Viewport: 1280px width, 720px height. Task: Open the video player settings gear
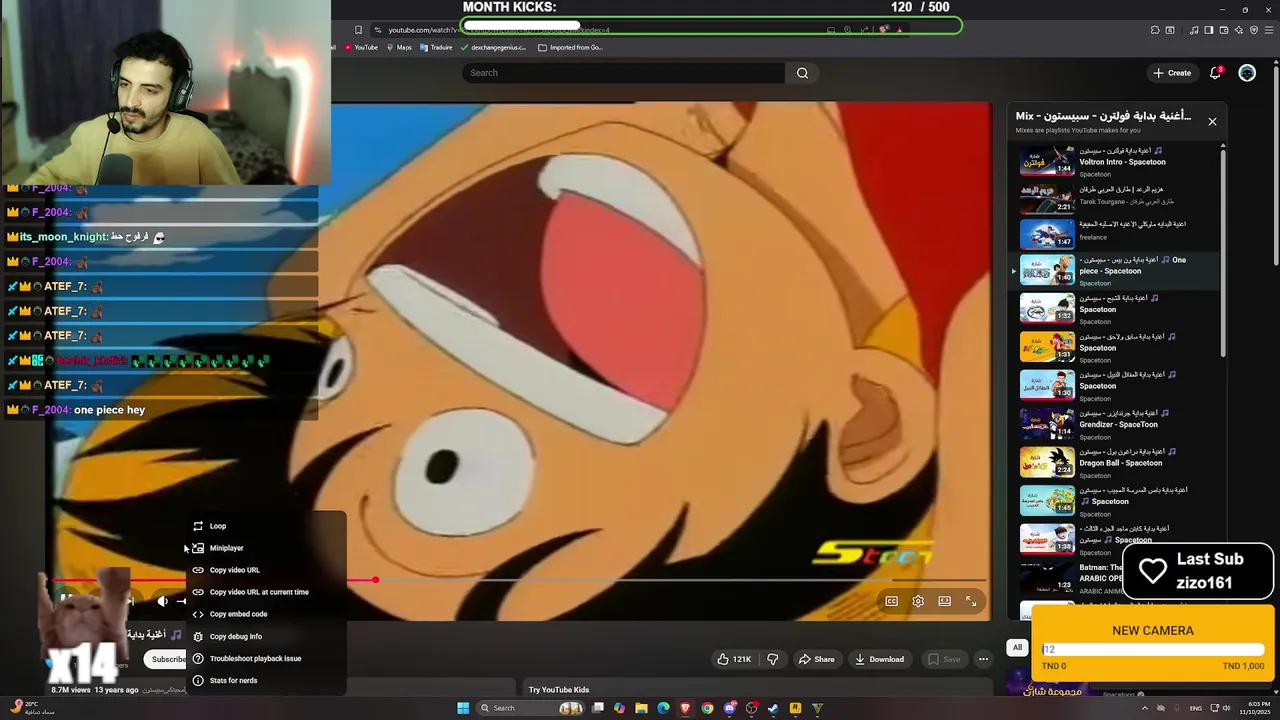tap(918, 601)
